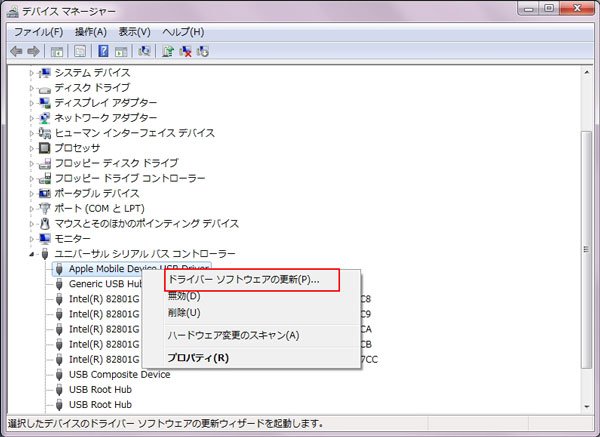Expand the ディスプレイ アダプター node

pos(32,103)
